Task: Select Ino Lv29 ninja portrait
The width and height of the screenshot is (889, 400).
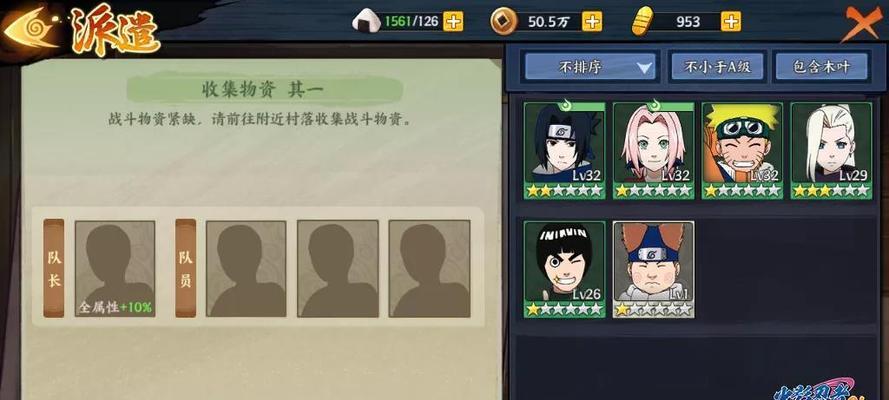Action: 831,150
